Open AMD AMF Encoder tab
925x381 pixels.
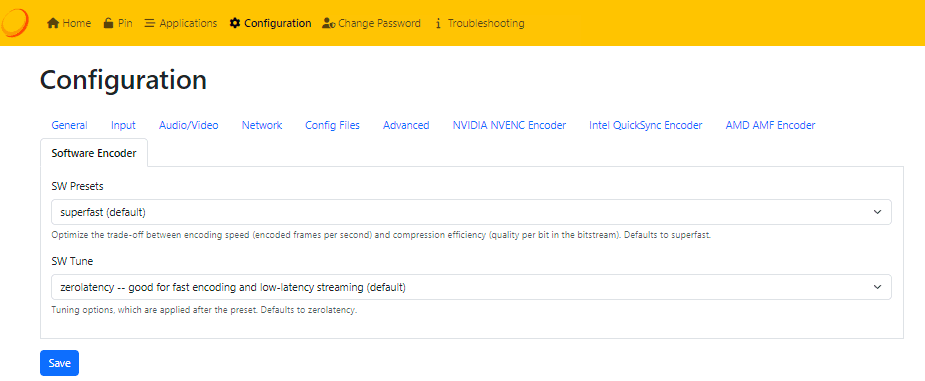770,125
